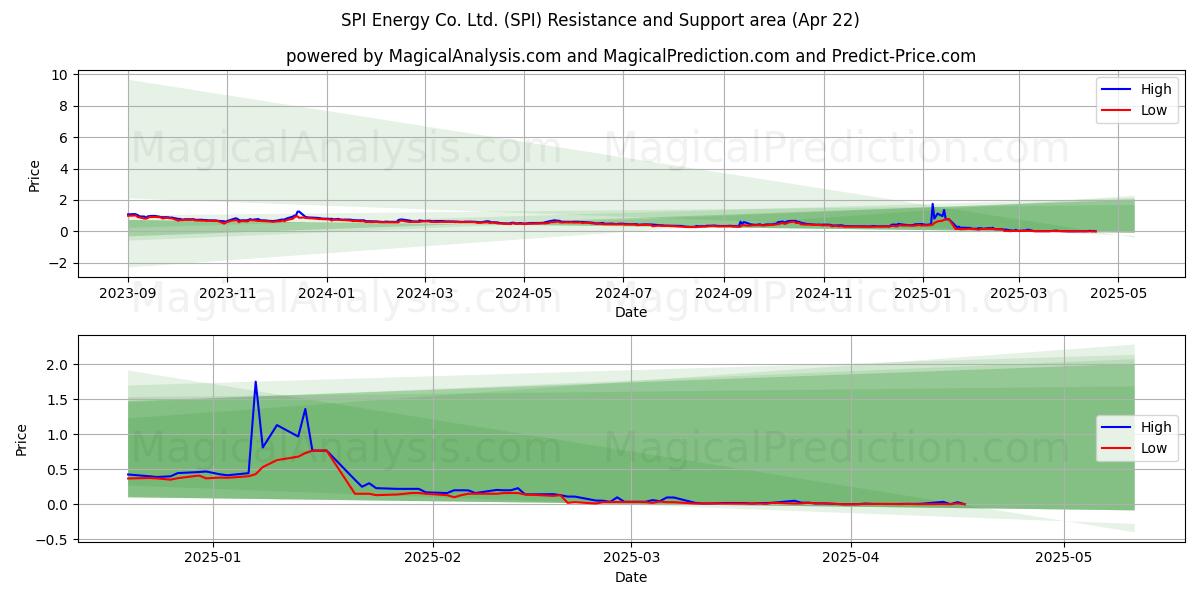
Task: Click the '2023-11' date tick label
Action: coord(226,294)
